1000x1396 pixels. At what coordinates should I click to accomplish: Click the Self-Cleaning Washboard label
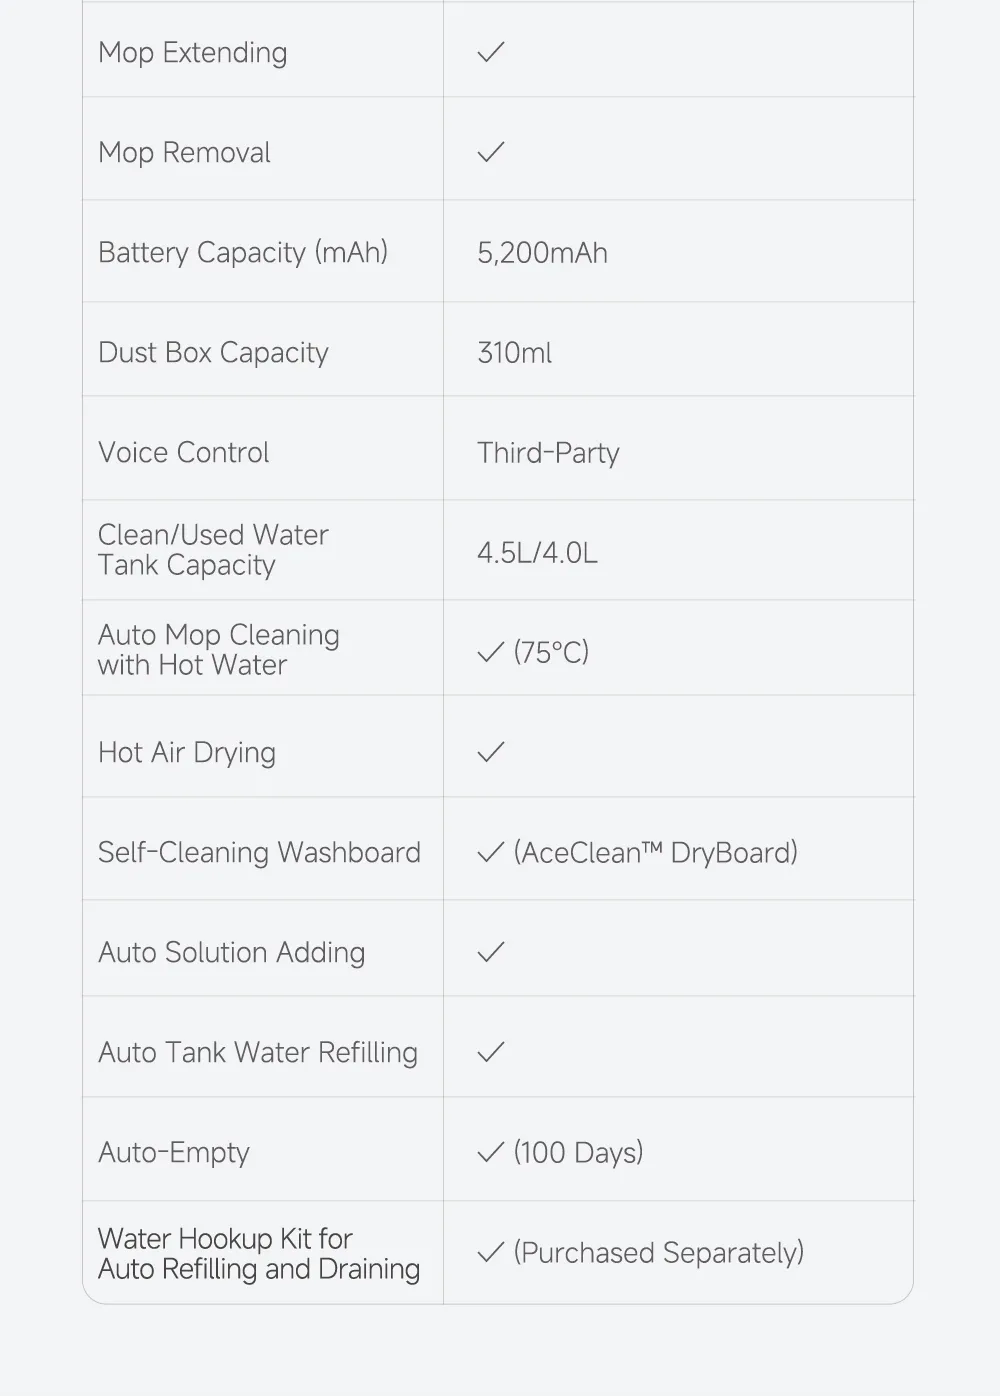coord(259,852)
